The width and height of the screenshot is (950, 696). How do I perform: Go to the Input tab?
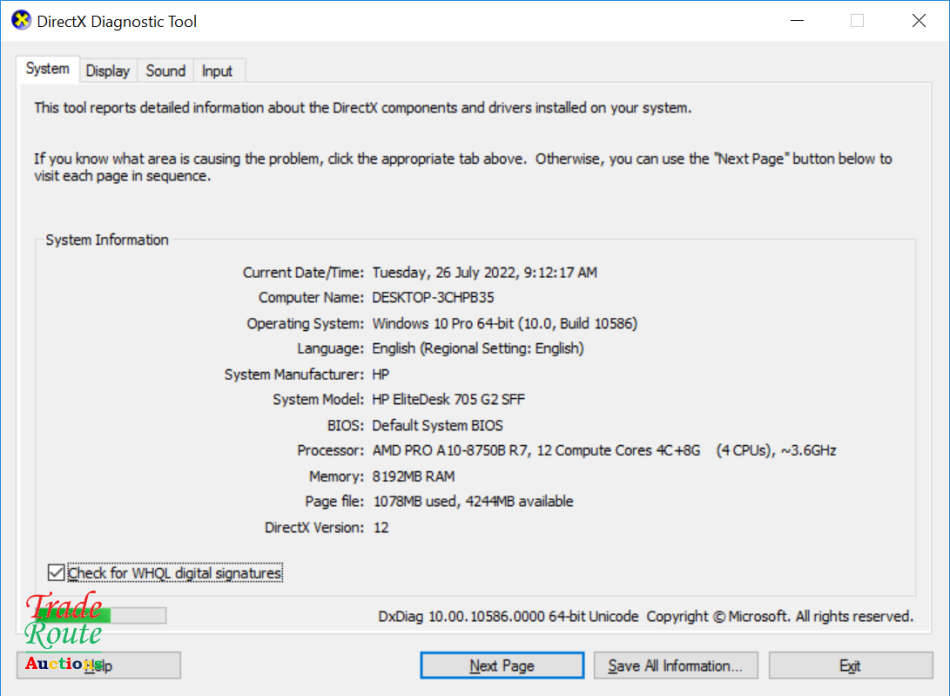pos(217,71)
